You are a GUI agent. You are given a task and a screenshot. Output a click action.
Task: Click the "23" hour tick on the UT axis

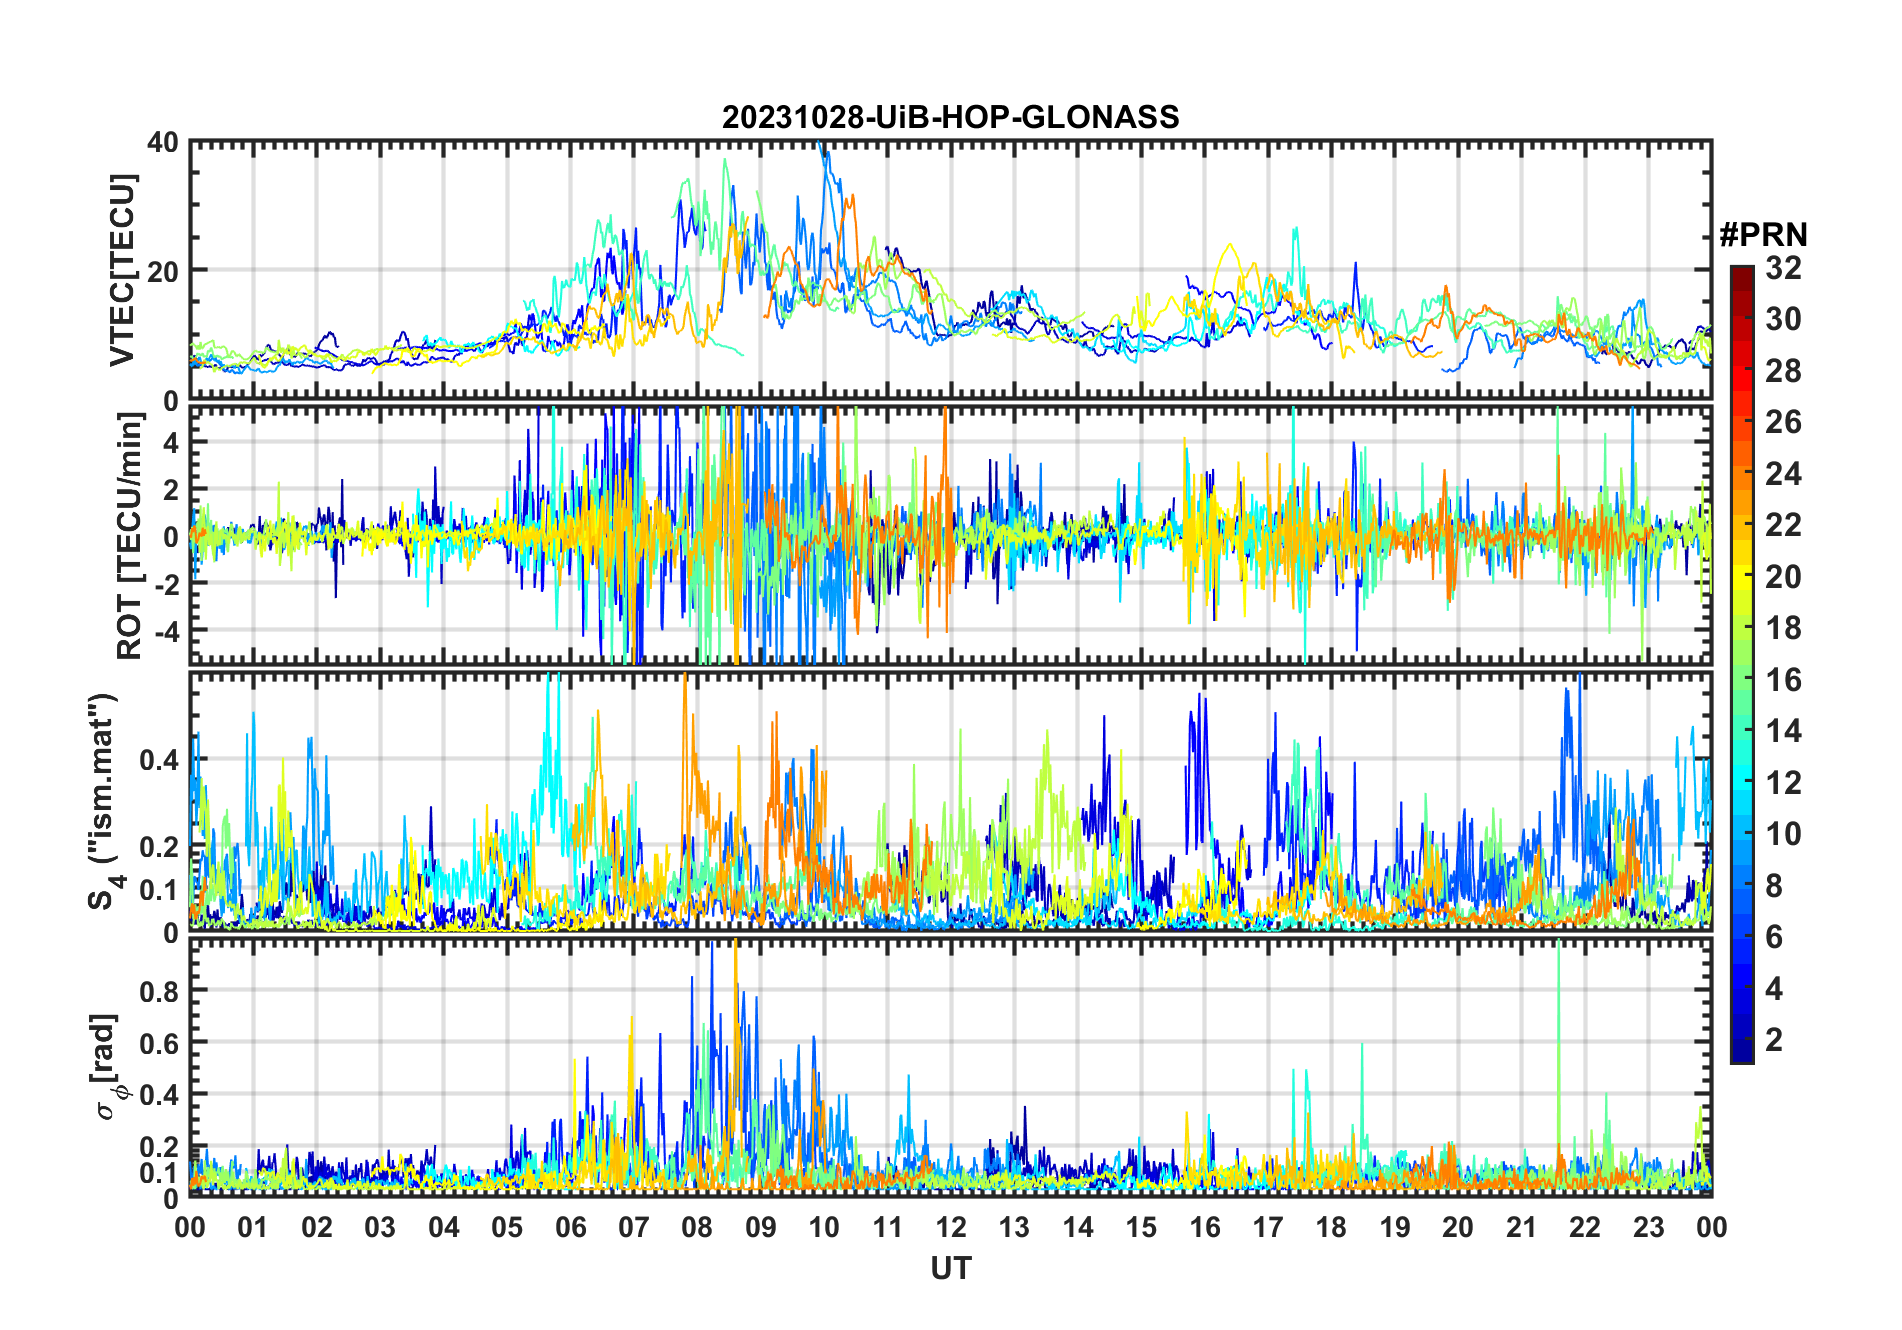tap(1649, 1228)
